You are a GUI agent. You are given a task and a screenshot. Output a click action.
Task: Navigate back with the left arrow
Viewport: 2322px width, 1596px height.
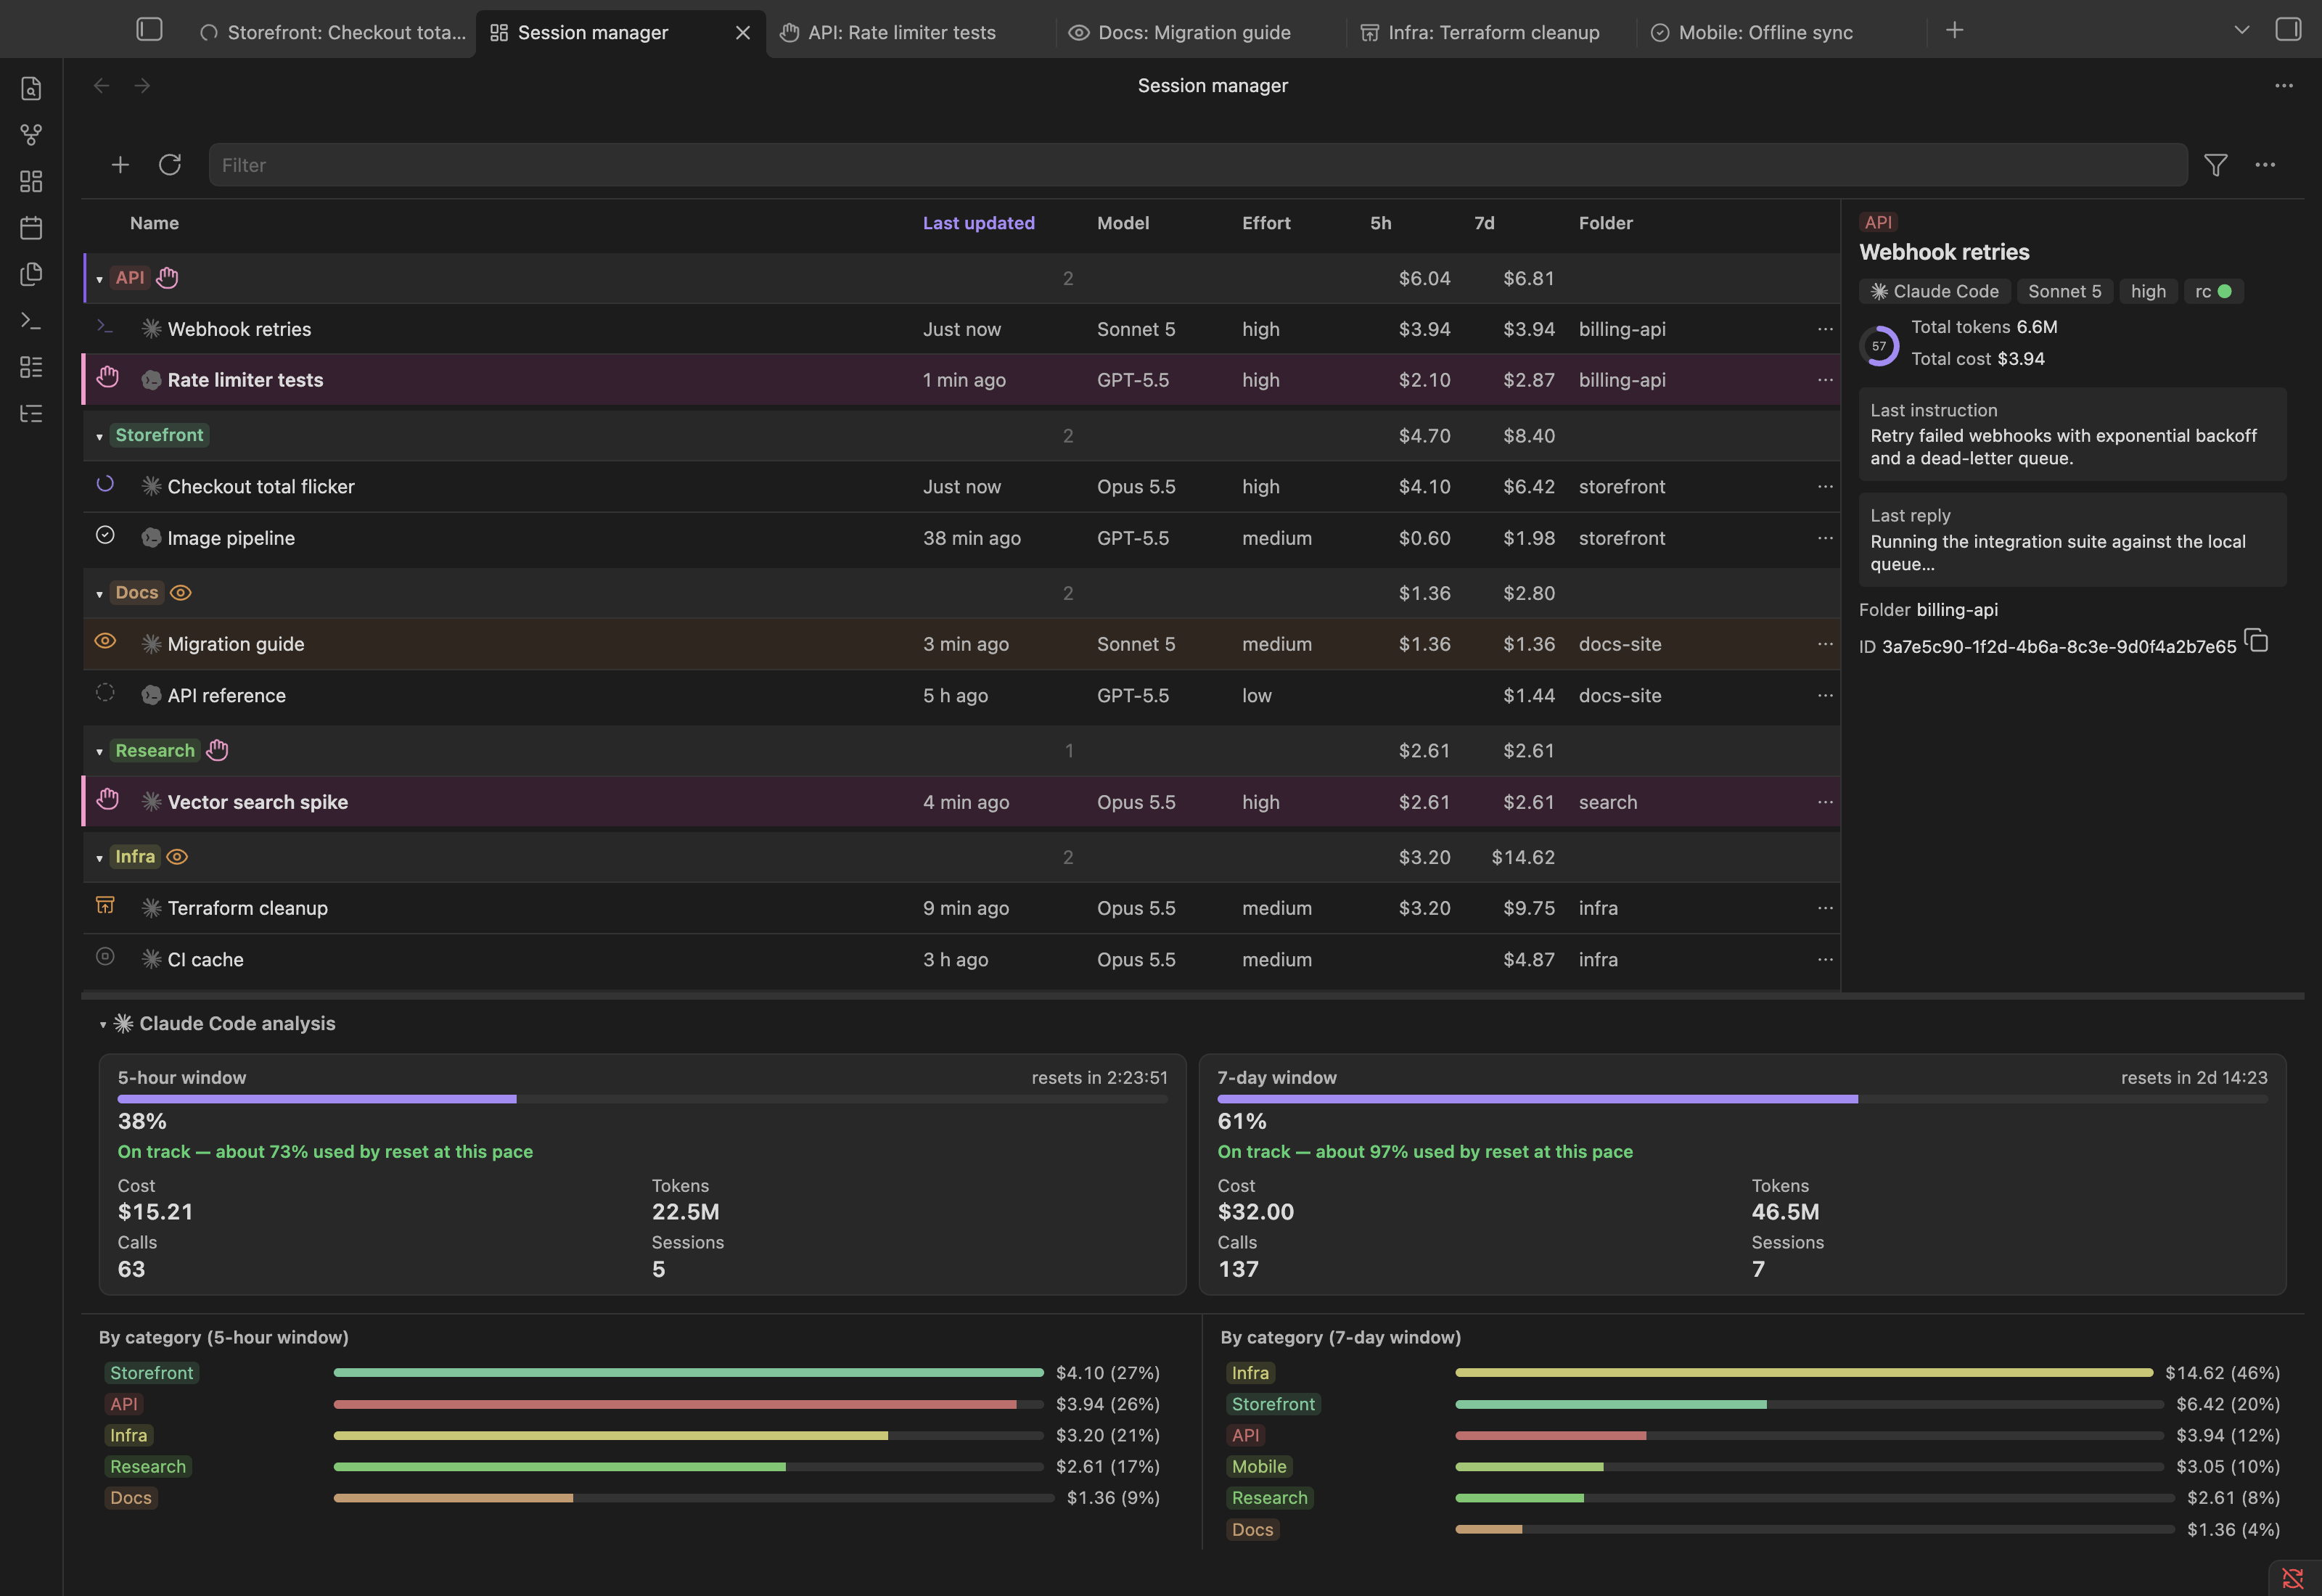tap(101, 86)
